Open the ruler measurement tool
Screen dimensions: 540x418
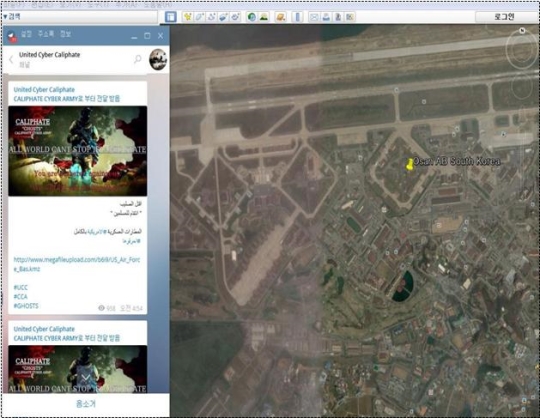pyautogui.click(x=298, y=17)
